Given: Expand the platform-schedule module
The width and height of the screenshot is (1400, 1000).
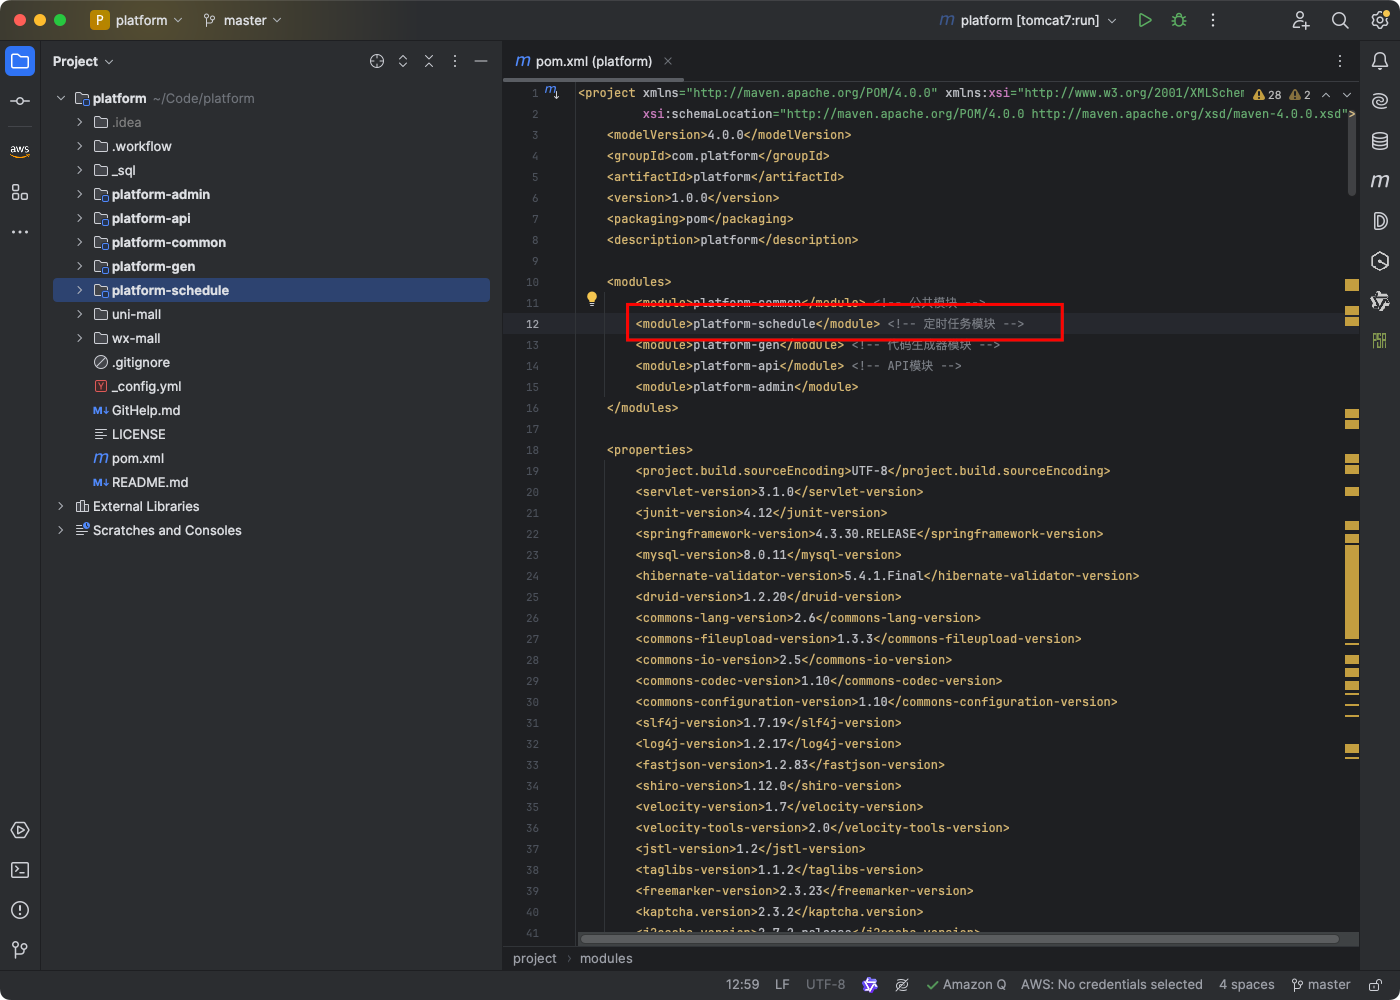Looking at the screenshot, I should (80, 290).
